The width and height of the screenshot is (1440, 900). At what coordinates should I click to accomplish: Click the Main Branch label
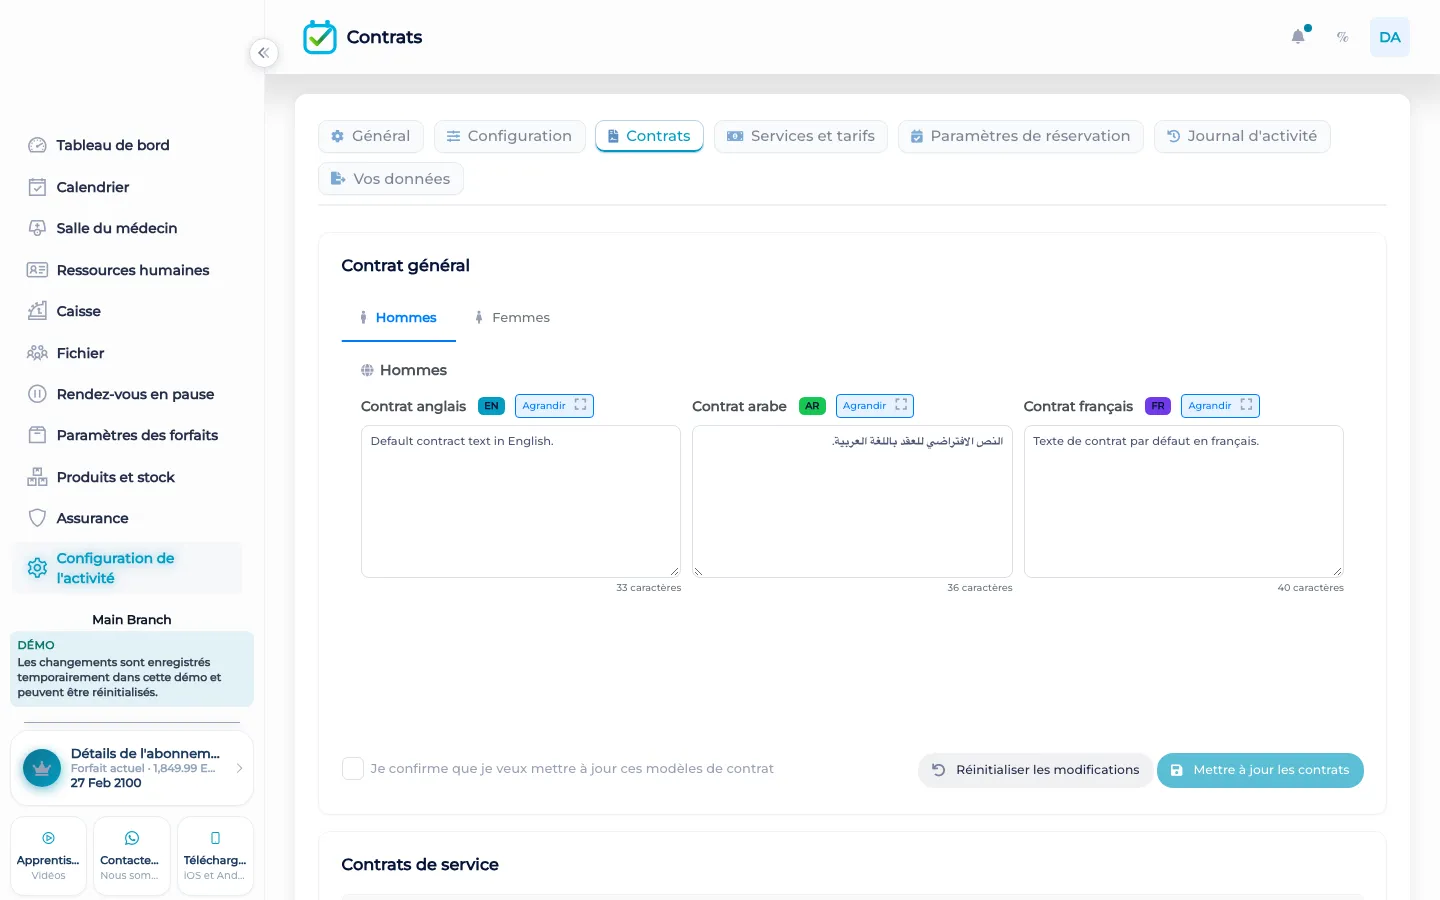click(132, 620)
